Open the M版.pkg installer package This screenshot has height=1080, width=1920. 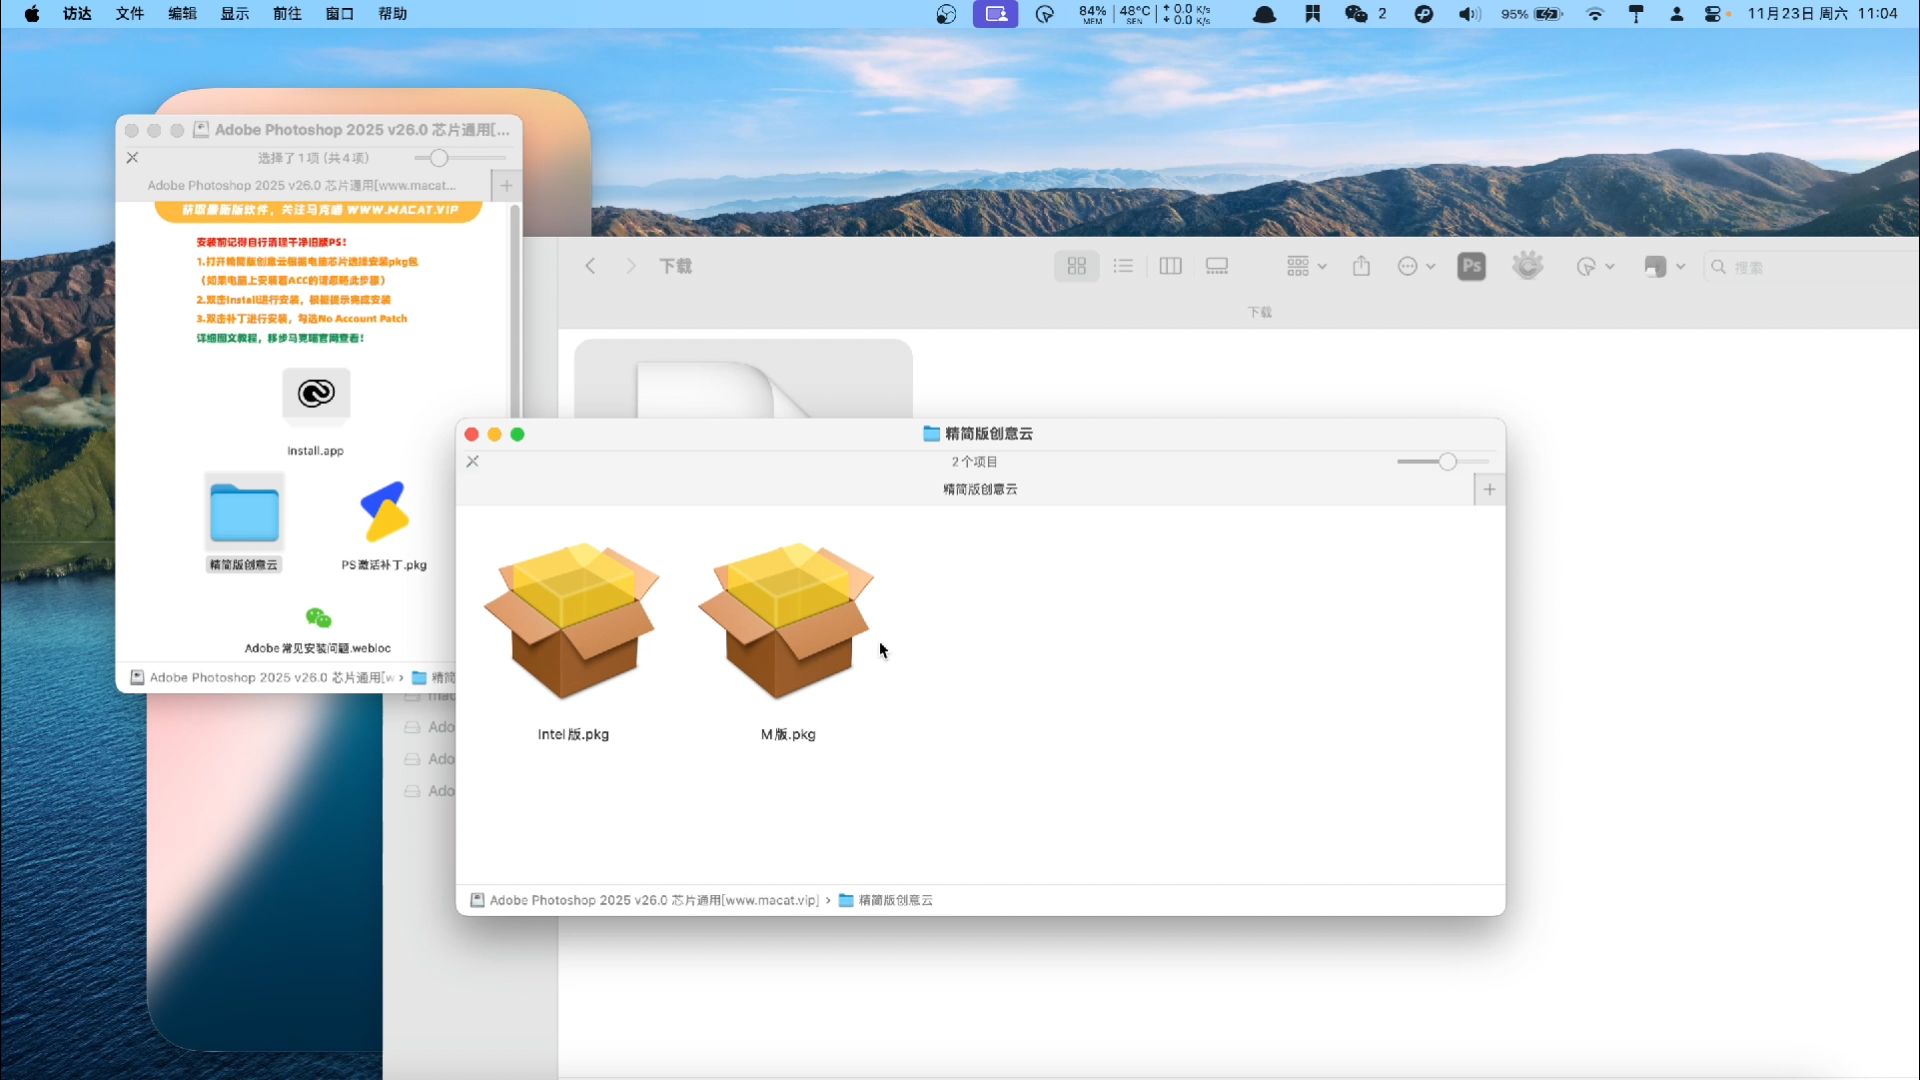786,622
